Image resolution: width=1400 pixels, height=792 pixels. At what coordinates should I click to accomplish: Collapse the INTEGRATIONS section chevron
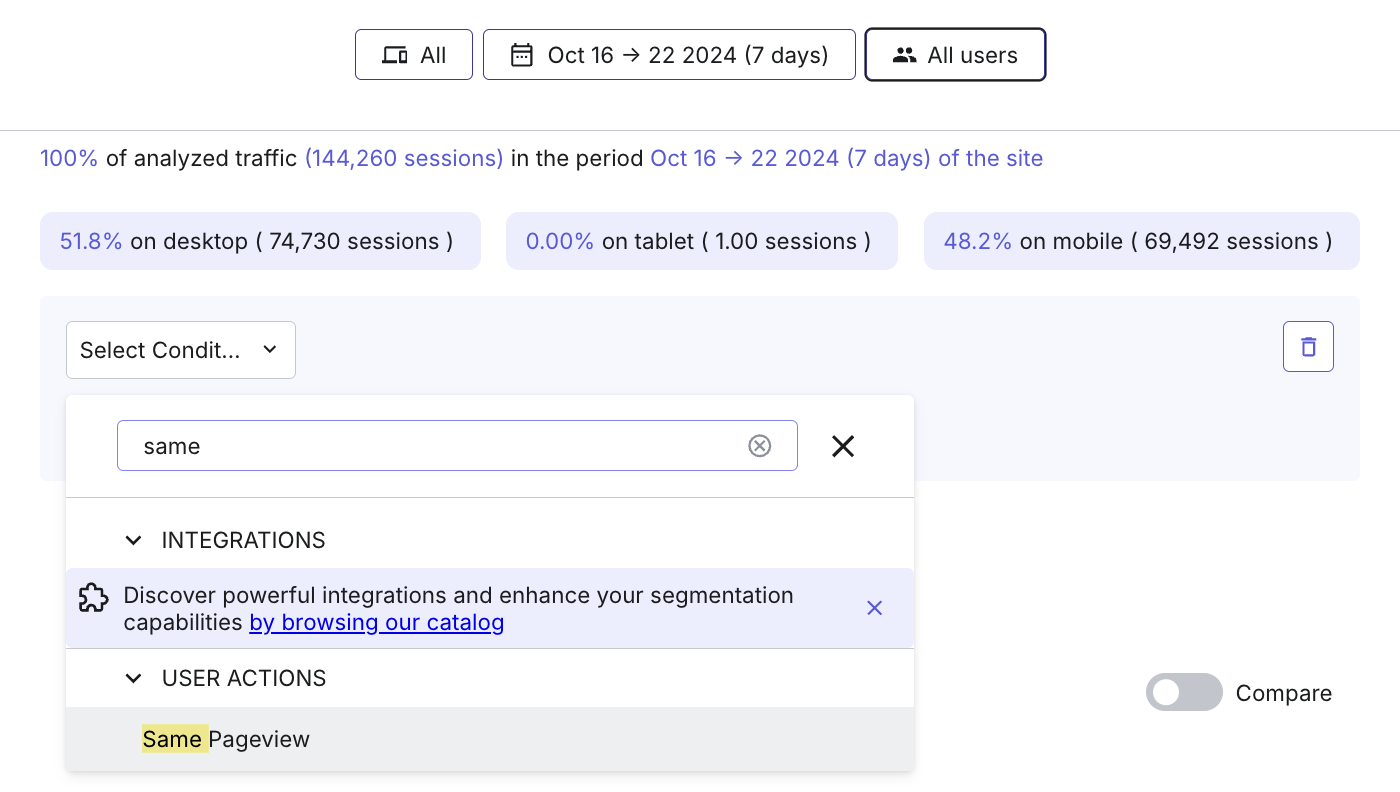tap(133, 540)
